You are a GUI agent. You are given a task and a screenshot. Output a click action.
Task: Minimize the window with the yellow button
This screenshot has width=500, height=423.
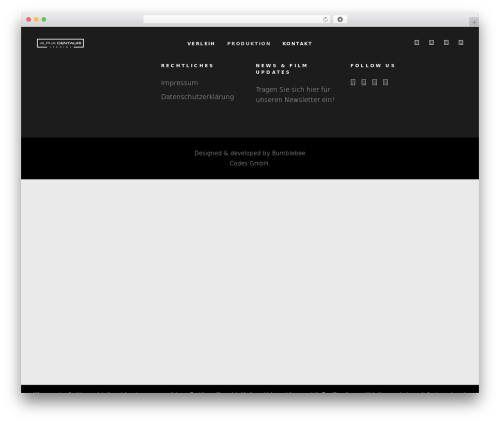(x=36, y=19)
